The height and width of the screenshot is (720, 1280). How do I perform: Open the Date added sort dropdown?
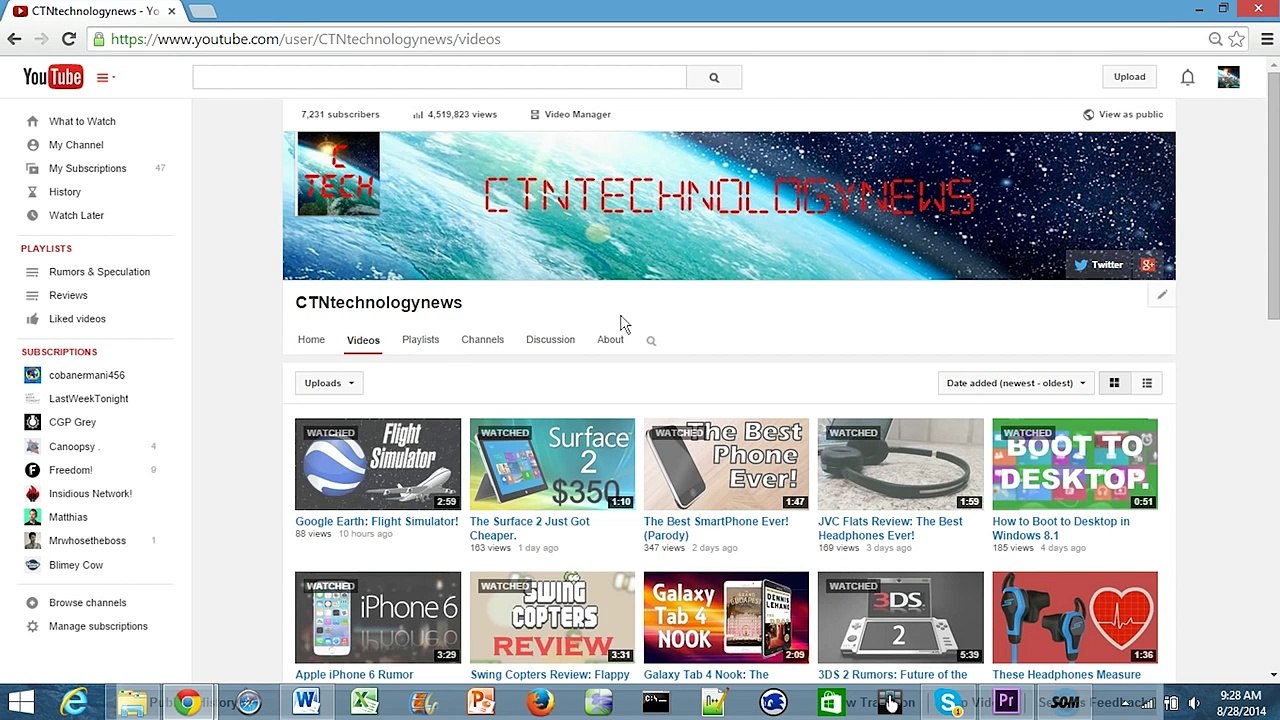click(x=1015, y=383)
